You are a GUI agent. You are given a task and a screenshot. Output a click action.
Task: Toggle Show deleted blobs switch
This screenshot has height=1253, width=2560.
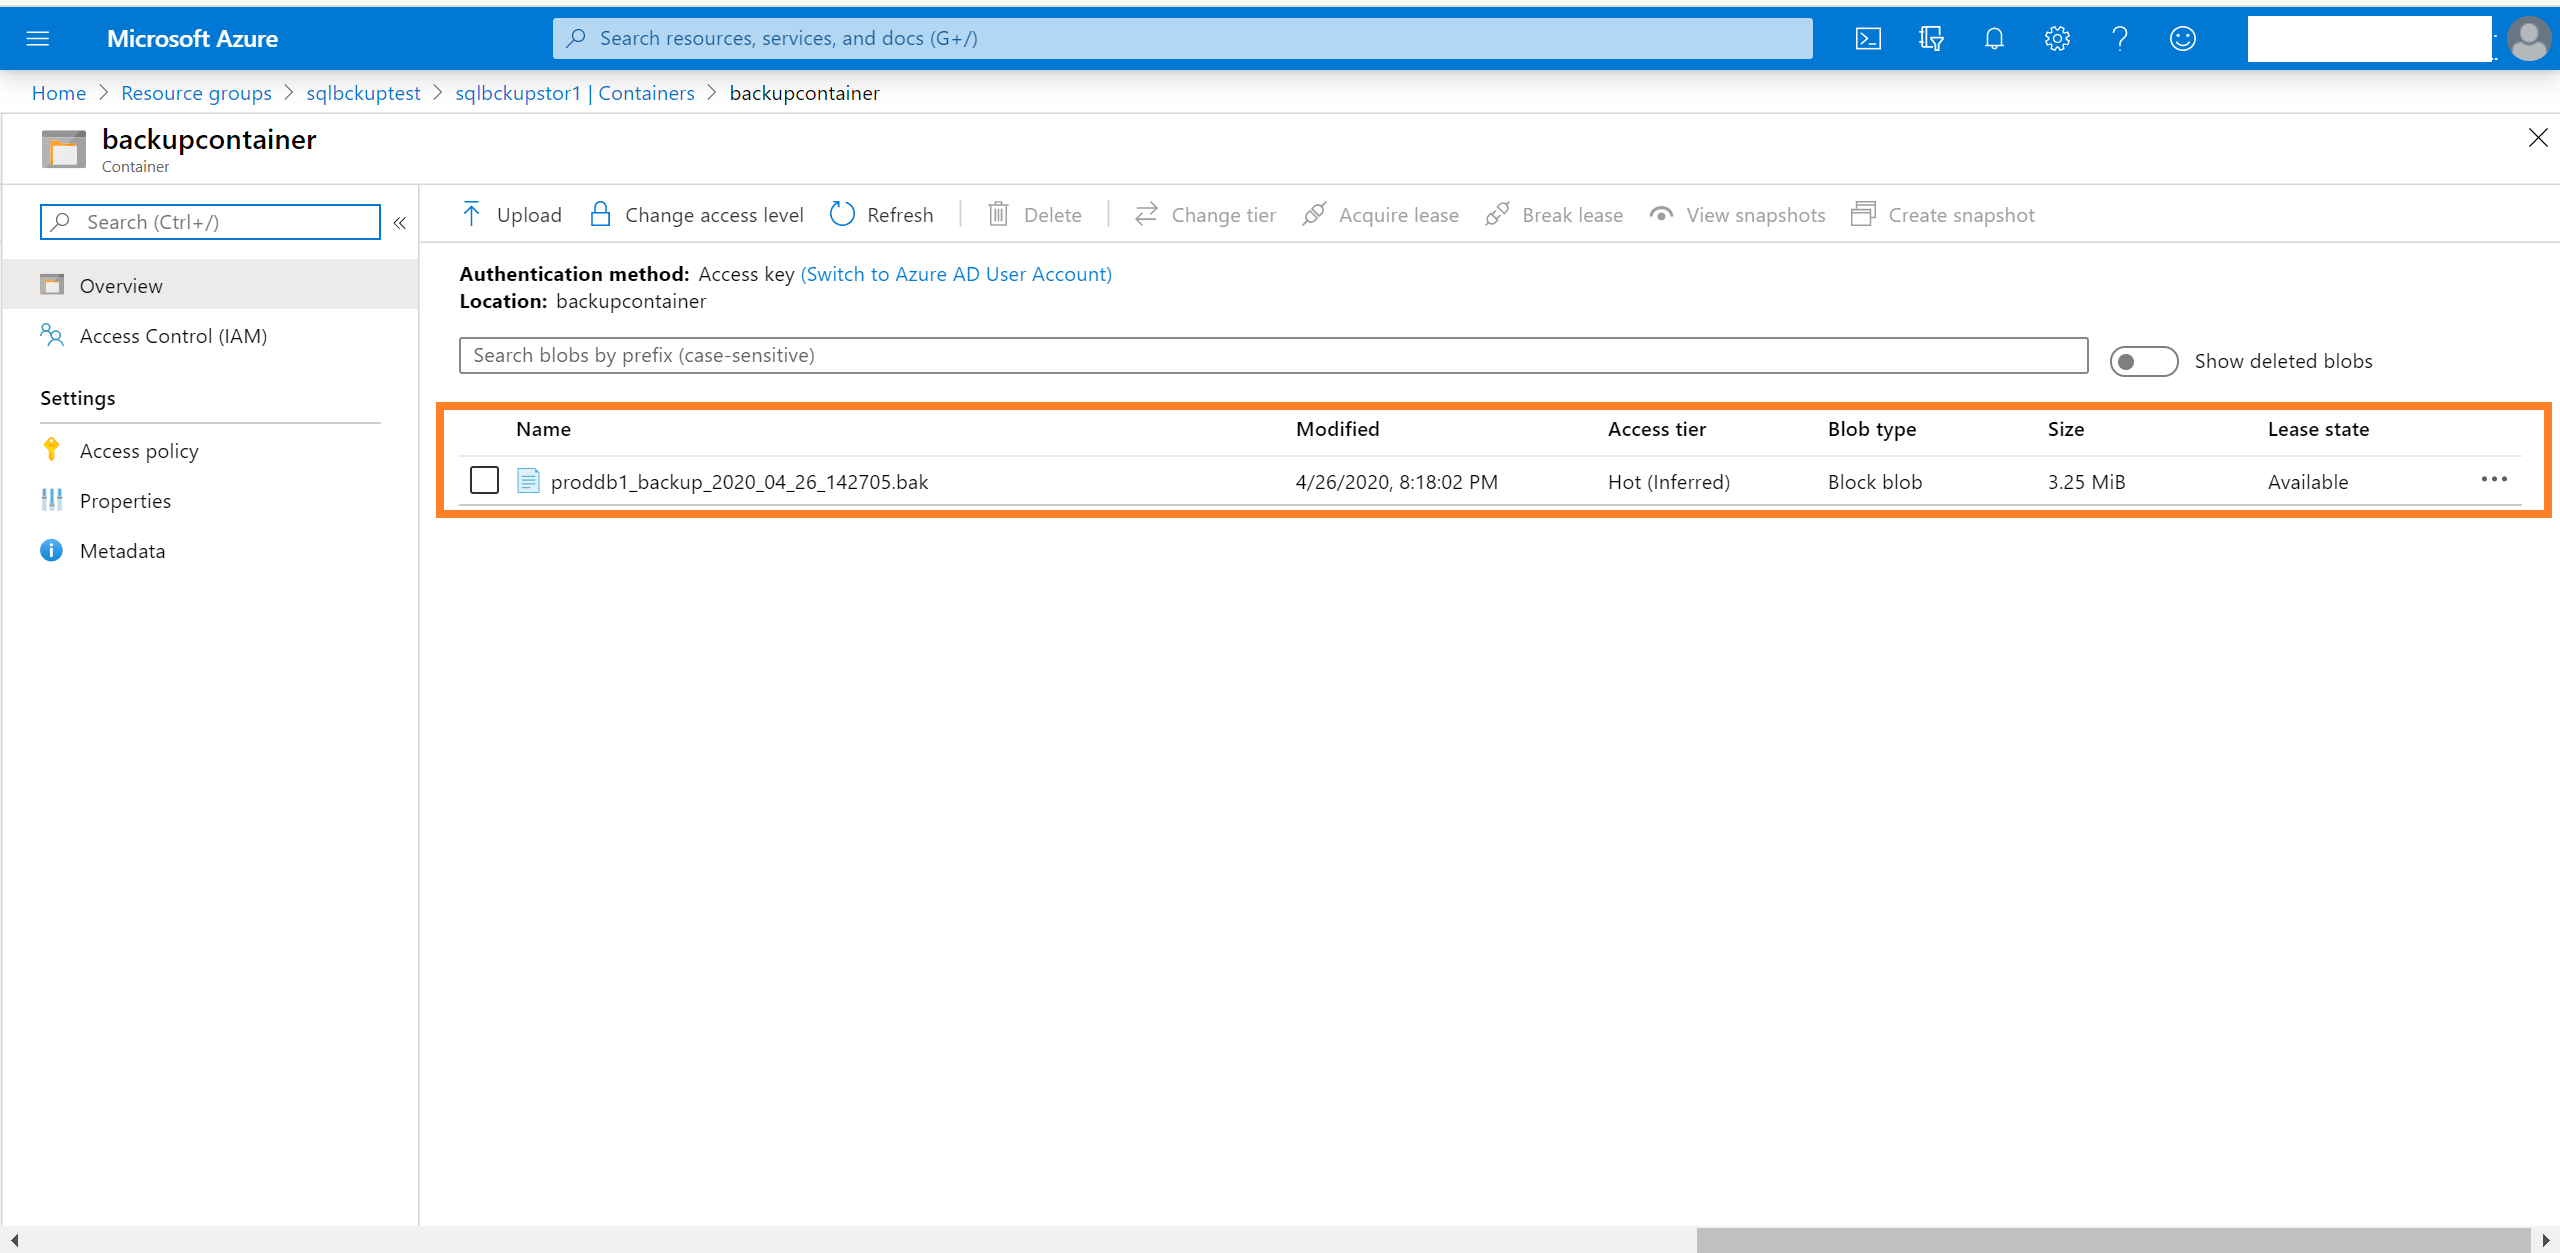(x=2143, y=361)
